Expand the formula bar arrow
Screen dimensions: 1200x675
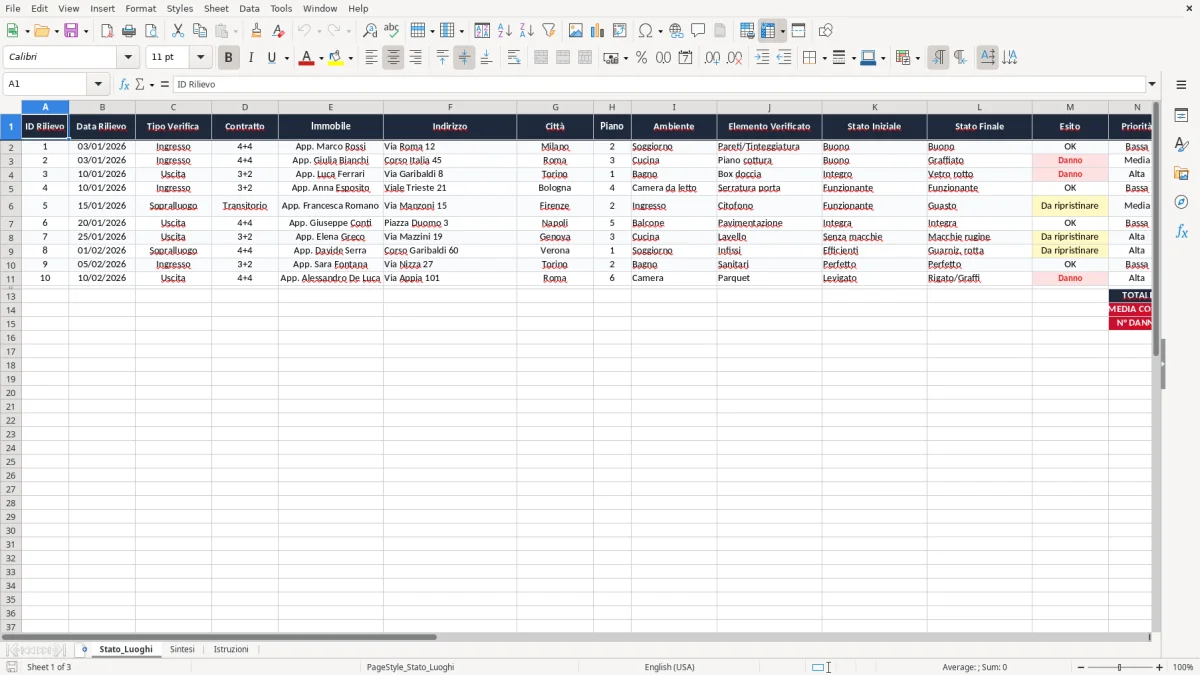click(1153, 84)
